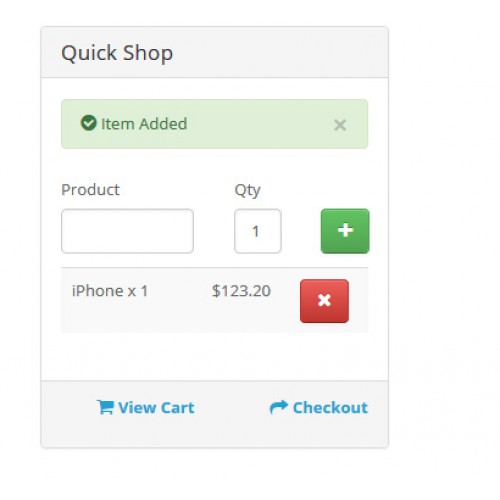Click the Product field label
The image size is (500, 500).
90,190
